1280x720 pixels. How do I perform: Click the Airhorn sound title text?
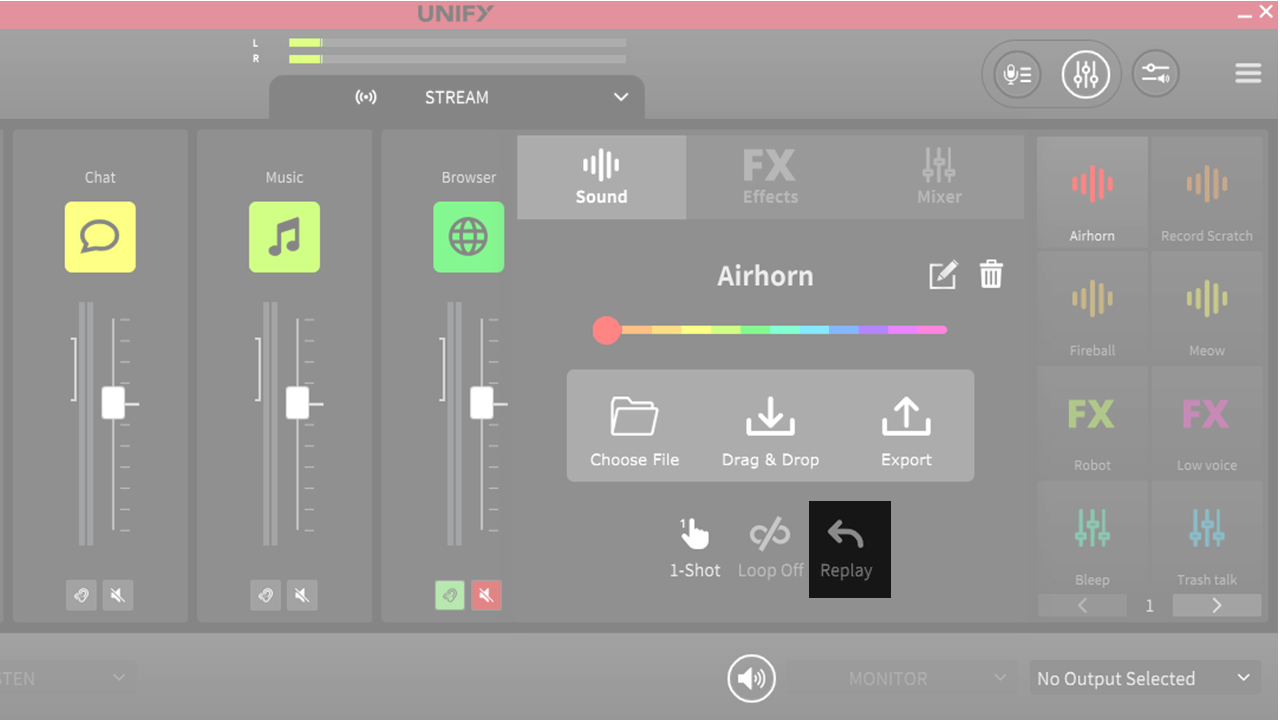(765, 276)
